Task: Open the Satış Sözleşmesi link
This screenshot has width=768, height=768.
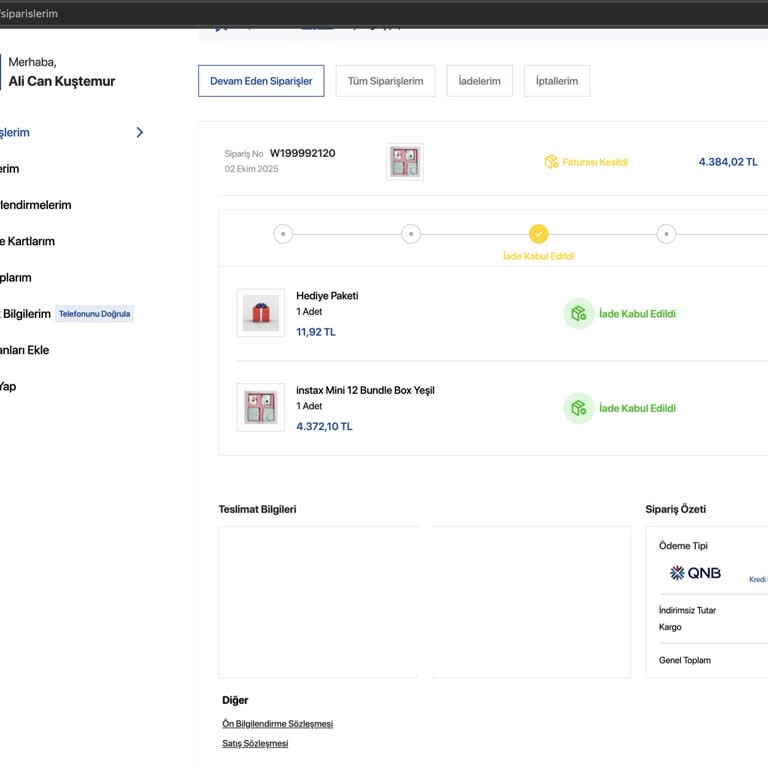Action: coord(255,744)
